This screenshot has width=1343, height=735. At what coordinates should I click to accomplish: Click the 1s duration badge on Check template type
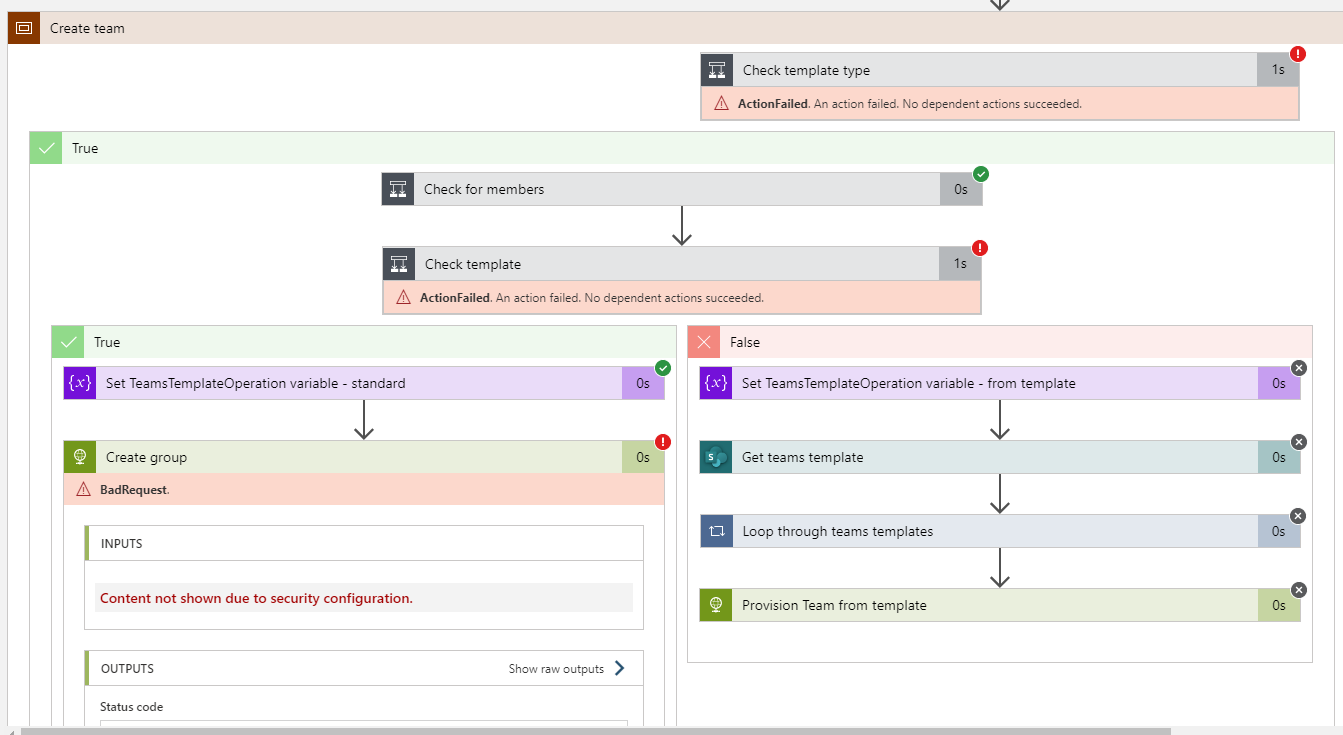click(1277, 69)
